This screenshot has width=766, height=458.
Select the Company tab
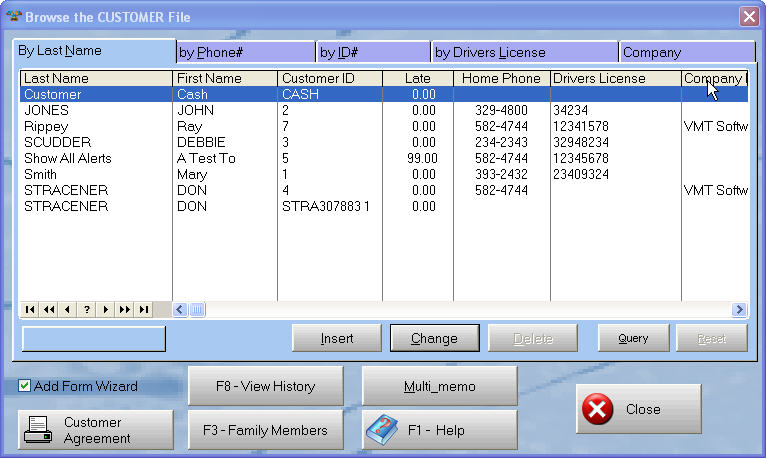[x=686, y=52]
